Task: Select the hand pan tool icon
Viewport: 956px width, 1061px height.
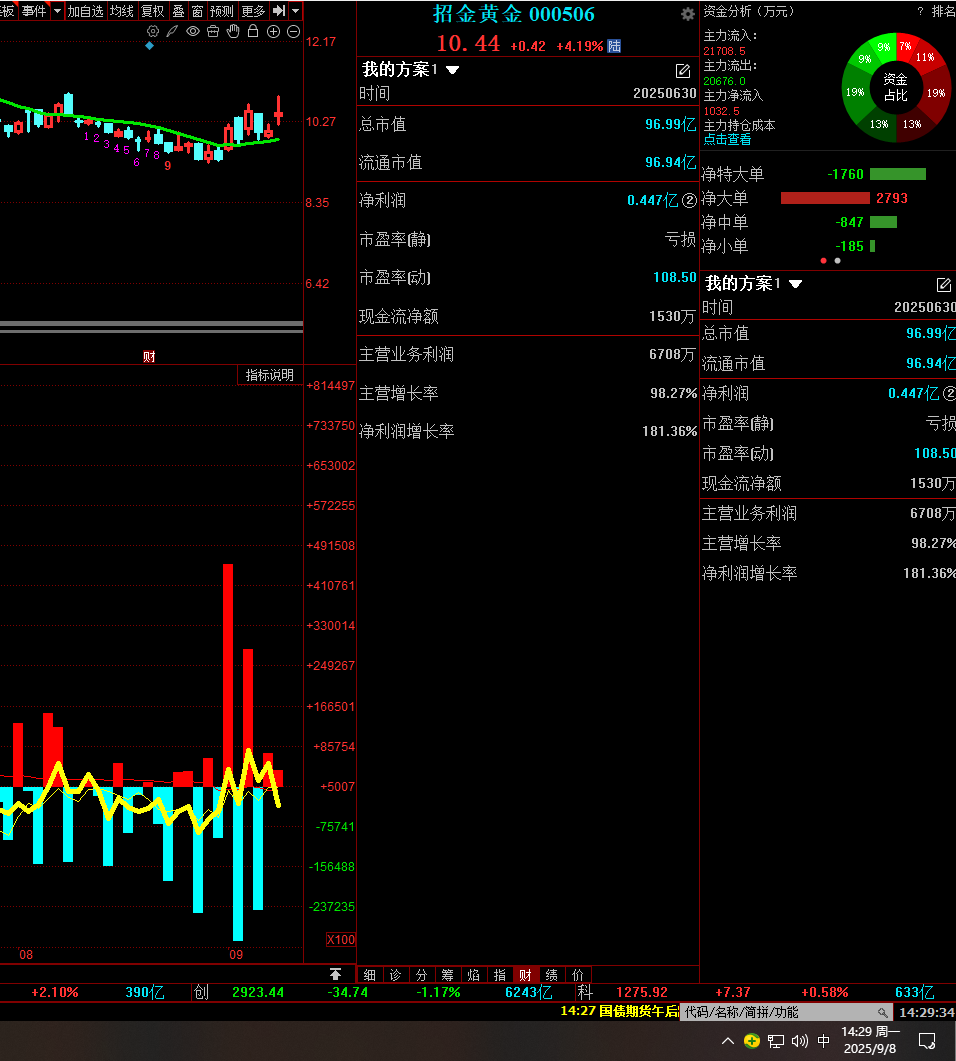Action: [233, 31]
